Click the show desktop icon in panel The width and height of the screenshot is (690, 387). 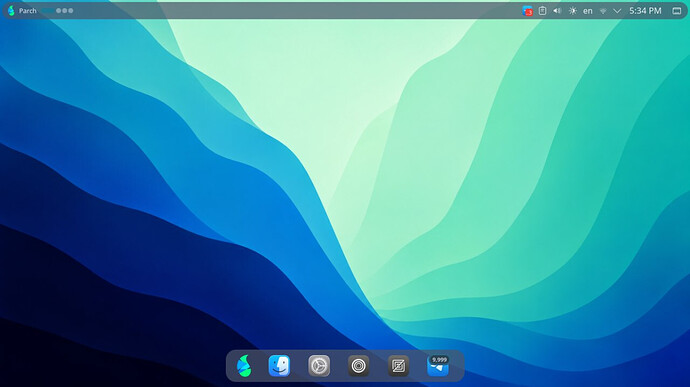(677, 11)
